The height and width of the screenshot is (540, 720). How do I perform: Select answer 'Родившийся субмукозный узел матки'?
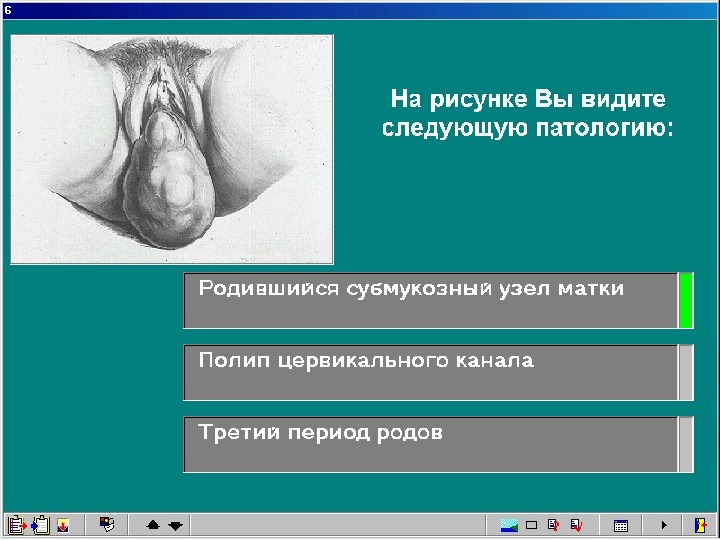(431, 301)
